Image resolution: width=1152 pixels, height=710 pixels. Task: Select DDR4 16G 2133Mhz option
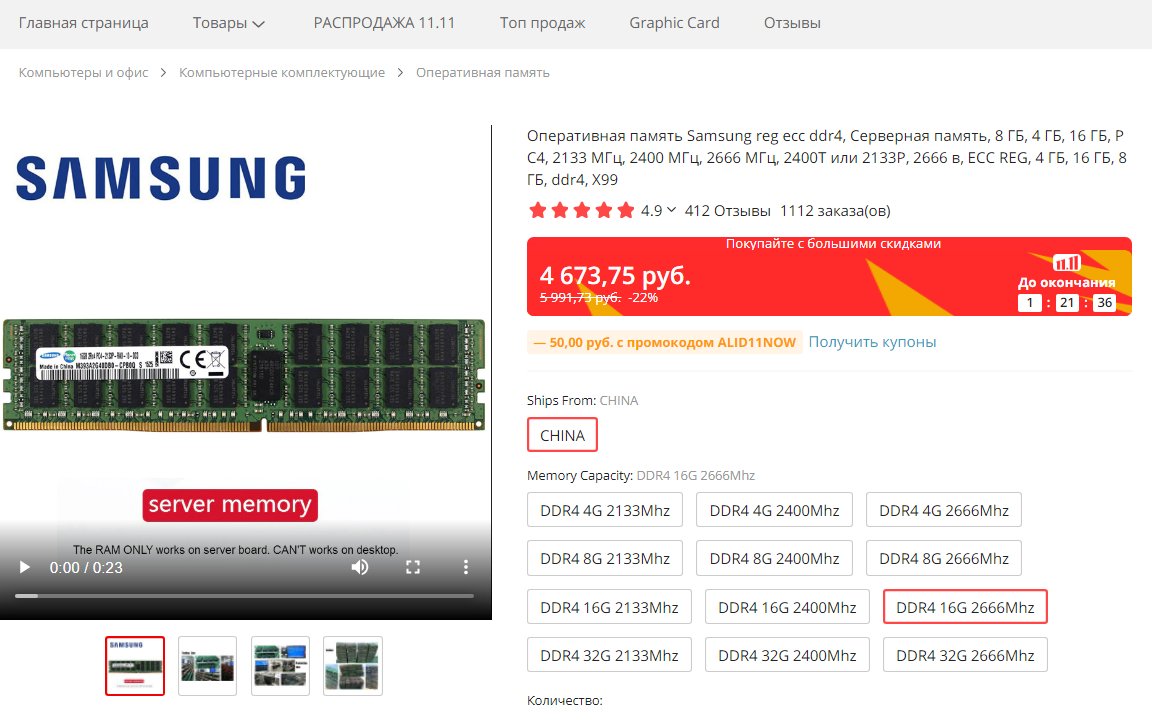[x=609, y=607]
